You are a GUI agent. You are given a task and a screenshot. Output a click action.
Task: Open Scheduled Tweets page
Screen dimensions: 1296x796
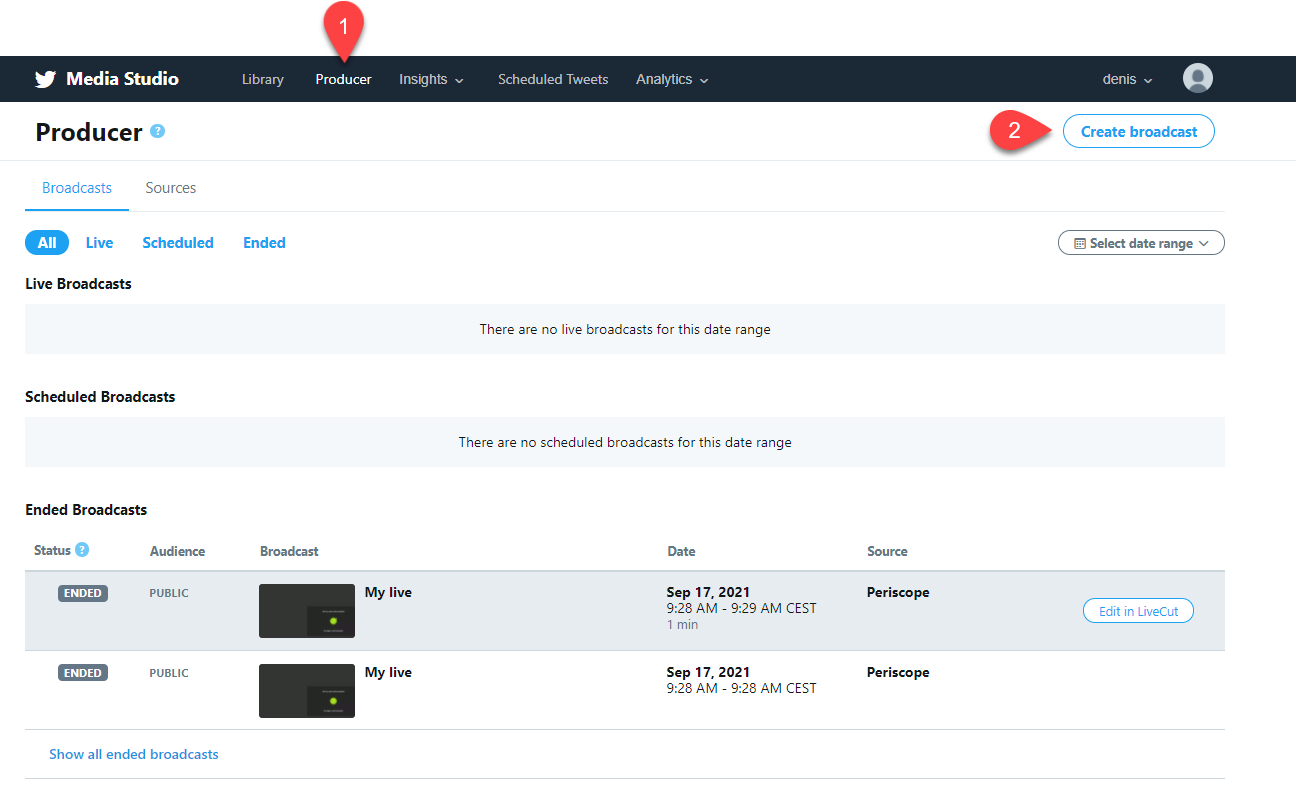click(x=553, y=79)
